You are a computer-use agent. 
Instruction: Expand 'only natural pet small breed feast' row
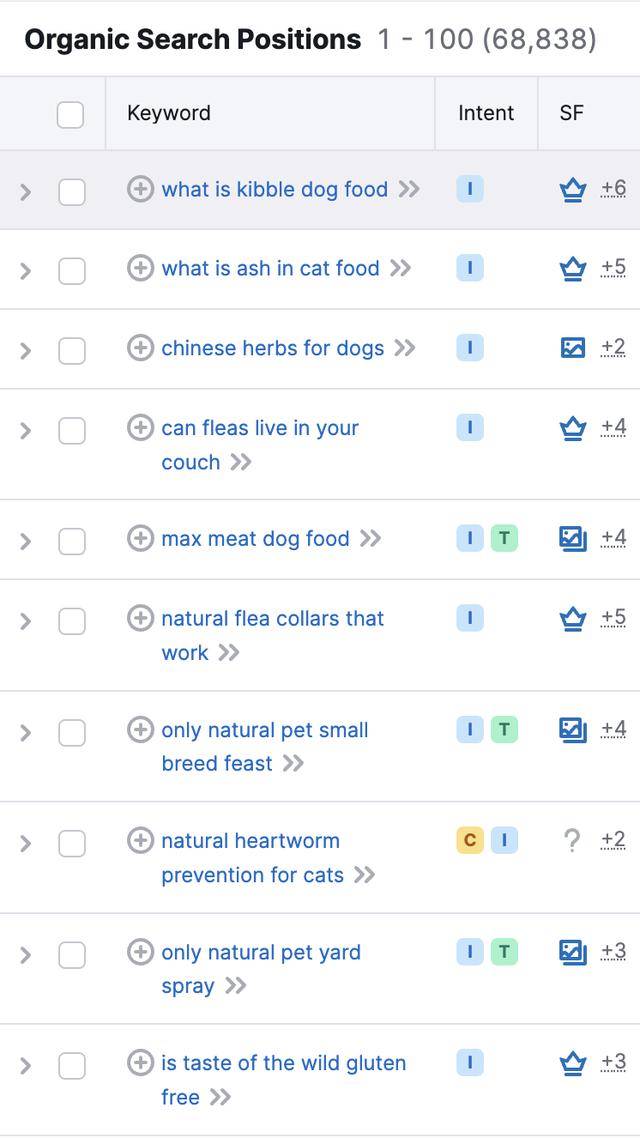25,732
